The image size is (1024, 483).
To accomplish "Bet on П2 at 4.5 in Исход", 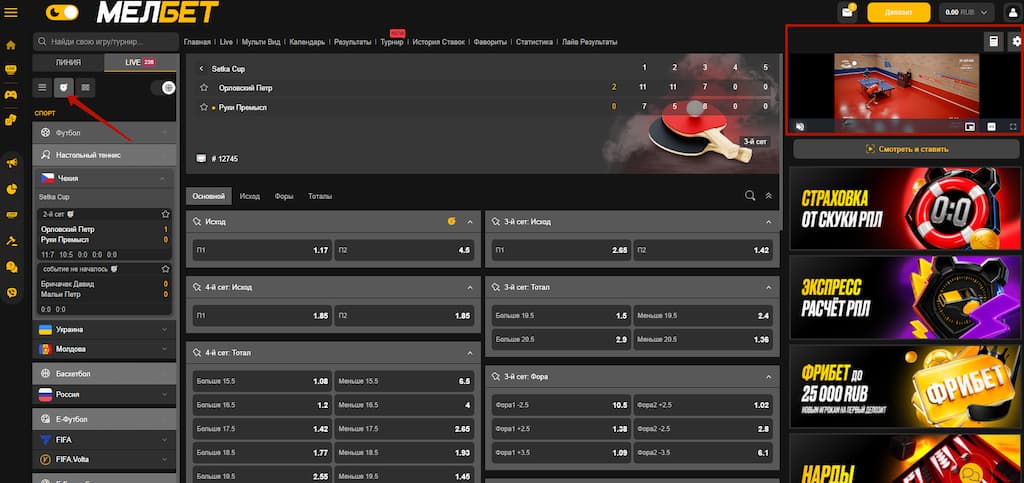I will coord(404,250).
